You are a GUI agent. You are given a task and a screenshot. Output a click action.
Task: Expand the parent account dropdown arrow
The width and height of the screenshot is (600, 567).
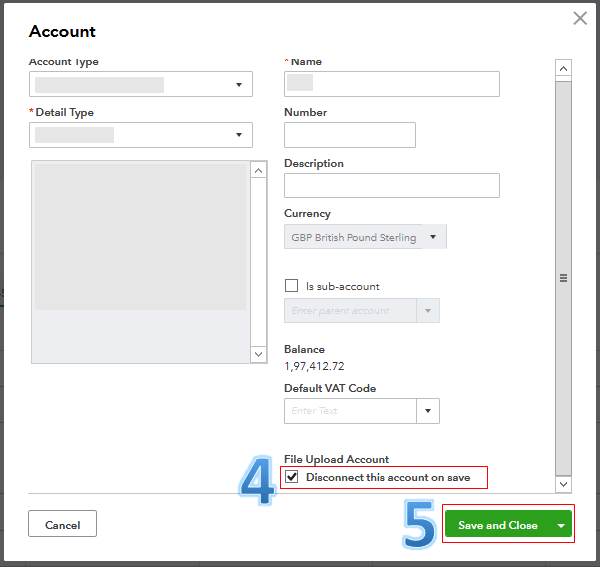[428, 311]
